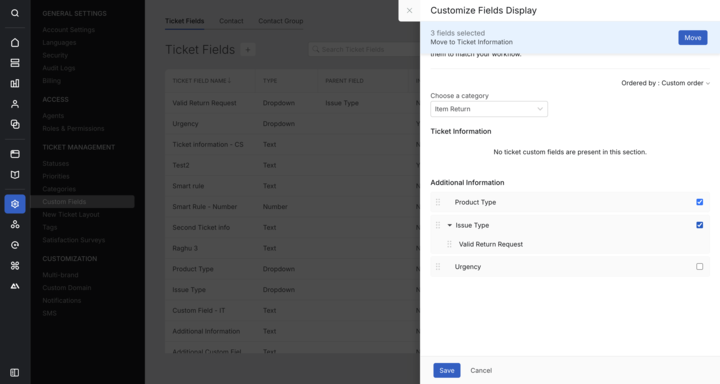The image size is (720, 384).
Task: Select Second Ticket info row
Action: point(292,227)
